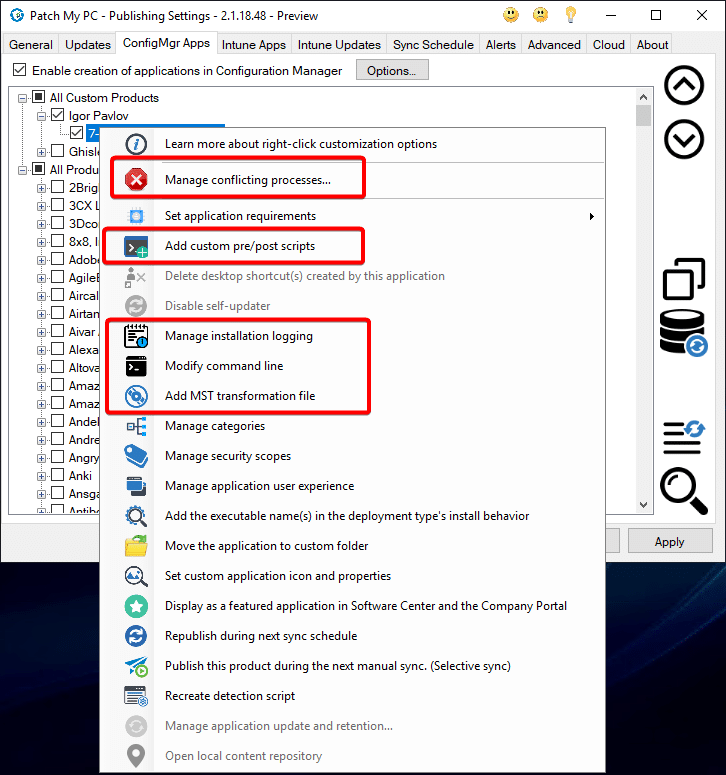Image resolution: width=726 pixels, height=775 pixels.
Task: Click the copy windows icon on right
Action: pos(684,279)
